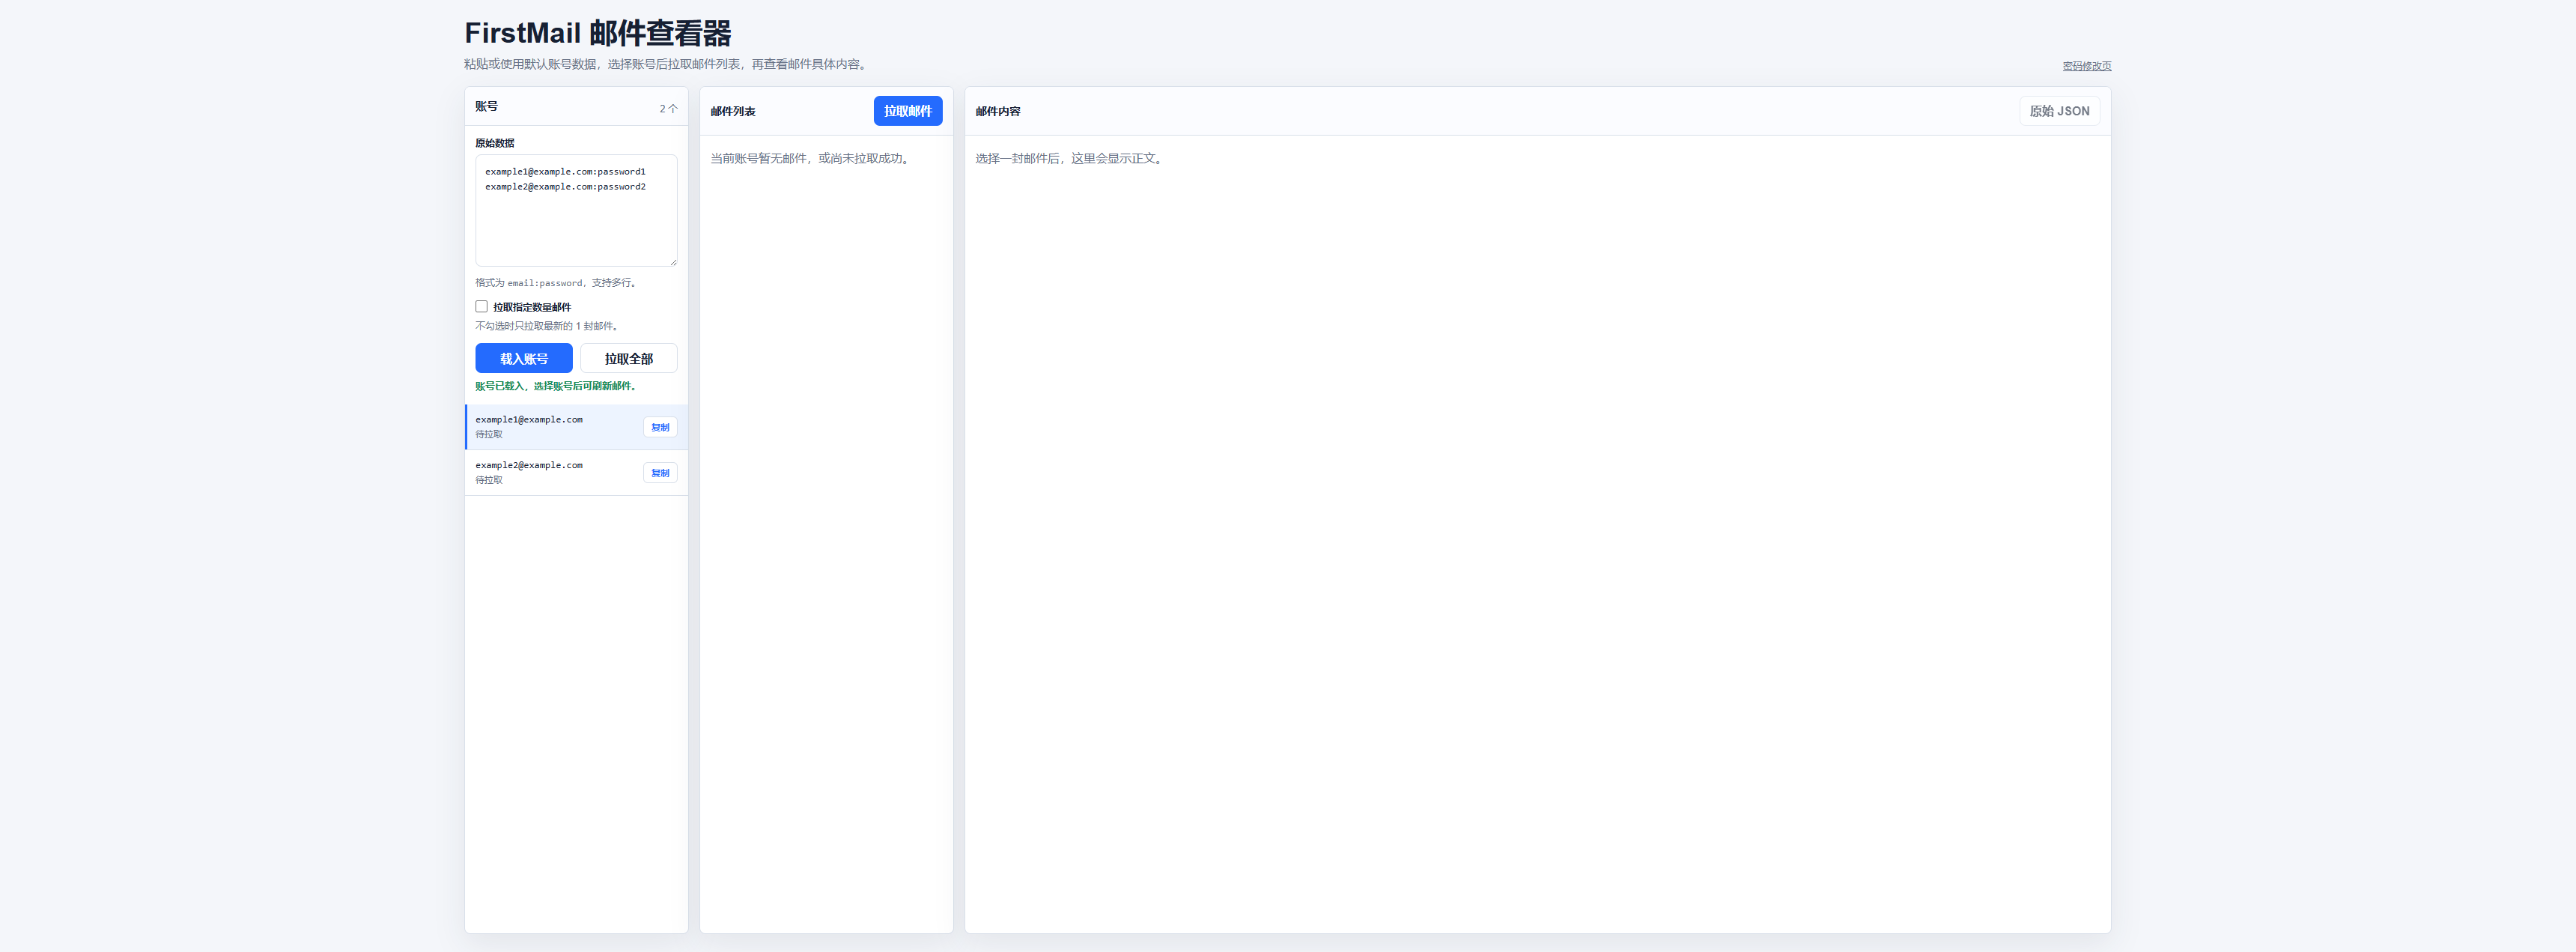Enable the 拉取指定数量邮件 checkbox
The height and width of the screenshot is (952, 2576).
coord(481,307)
